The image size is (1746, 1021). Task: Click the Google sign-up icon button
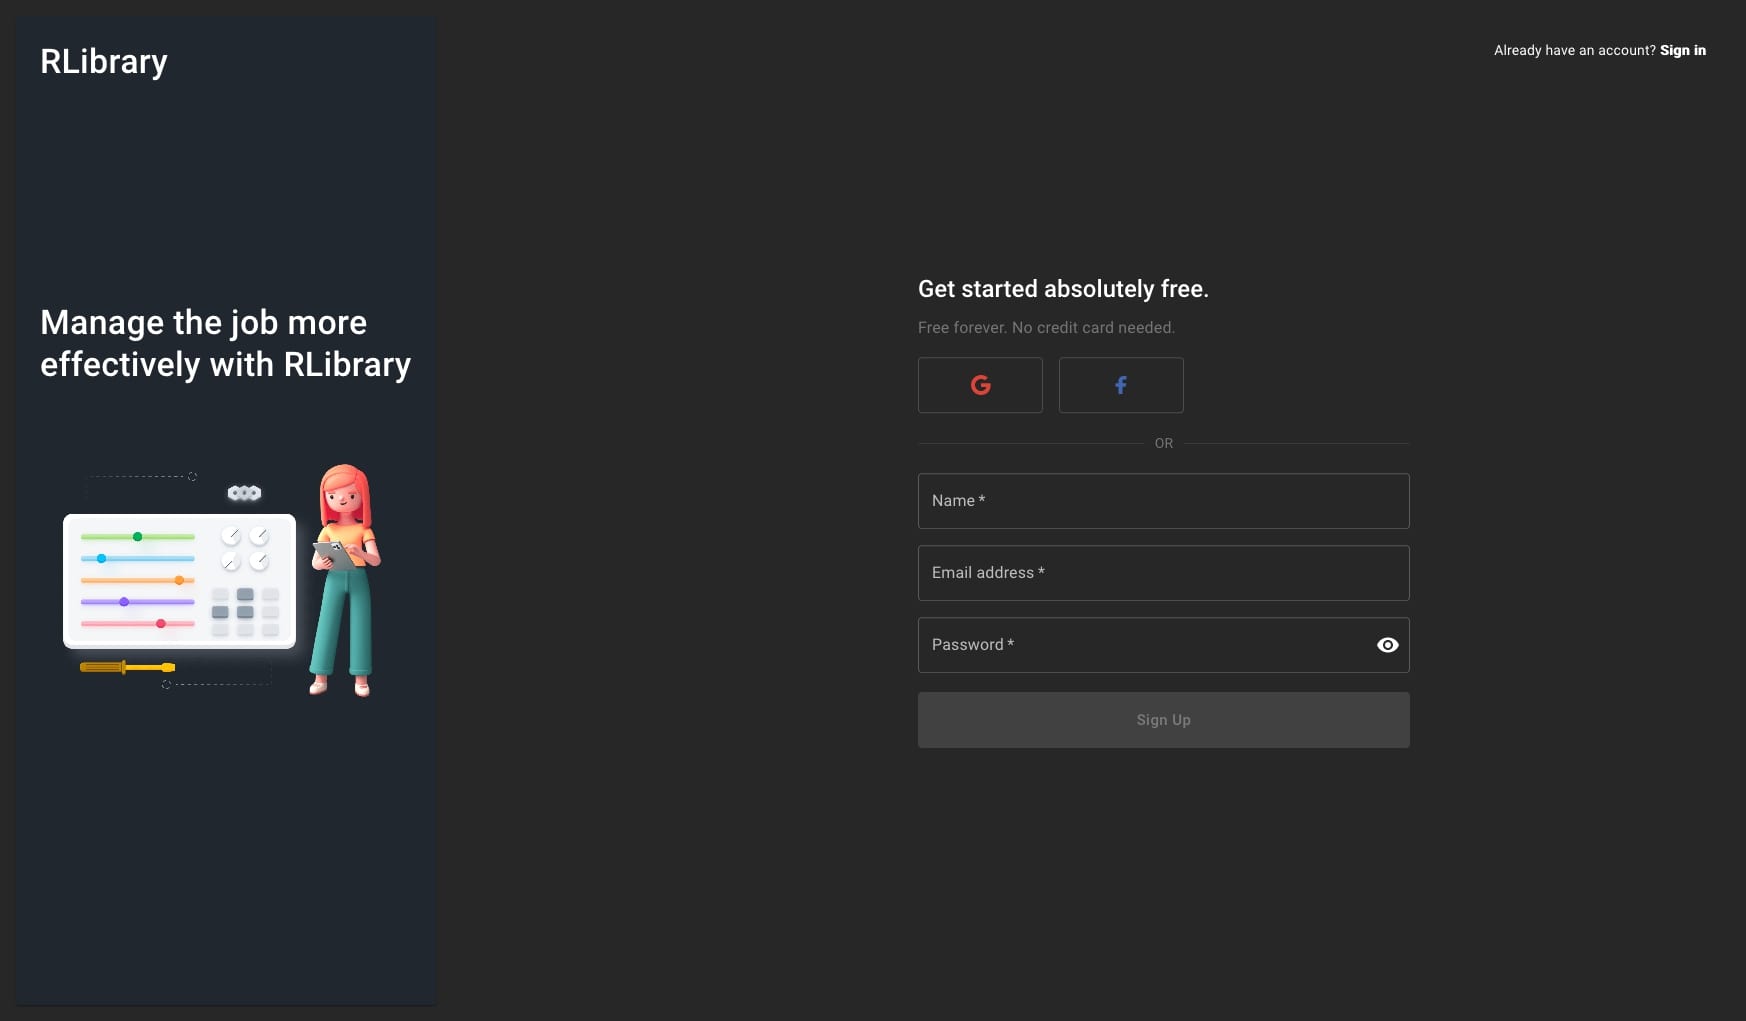click(x=980, y=385)
